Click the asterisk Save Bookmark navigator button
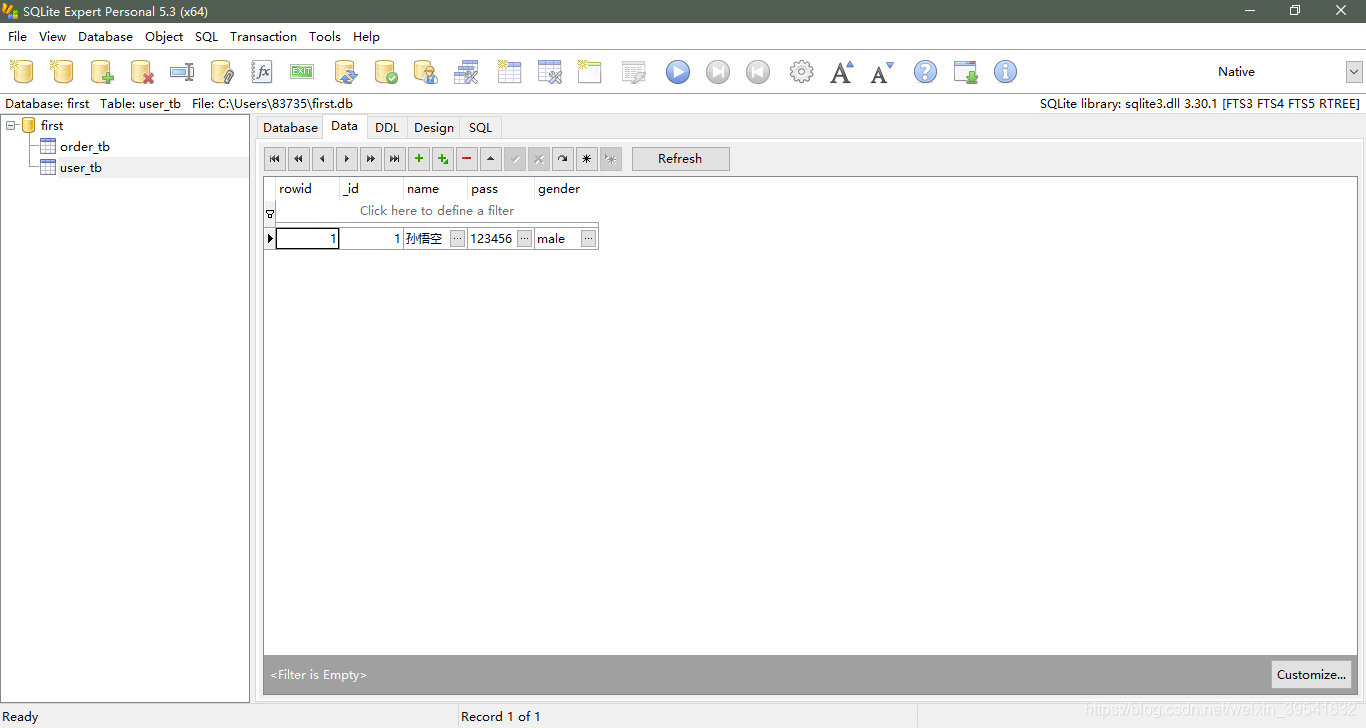This screenshot has width=1366, height=728. click(587, 159)
